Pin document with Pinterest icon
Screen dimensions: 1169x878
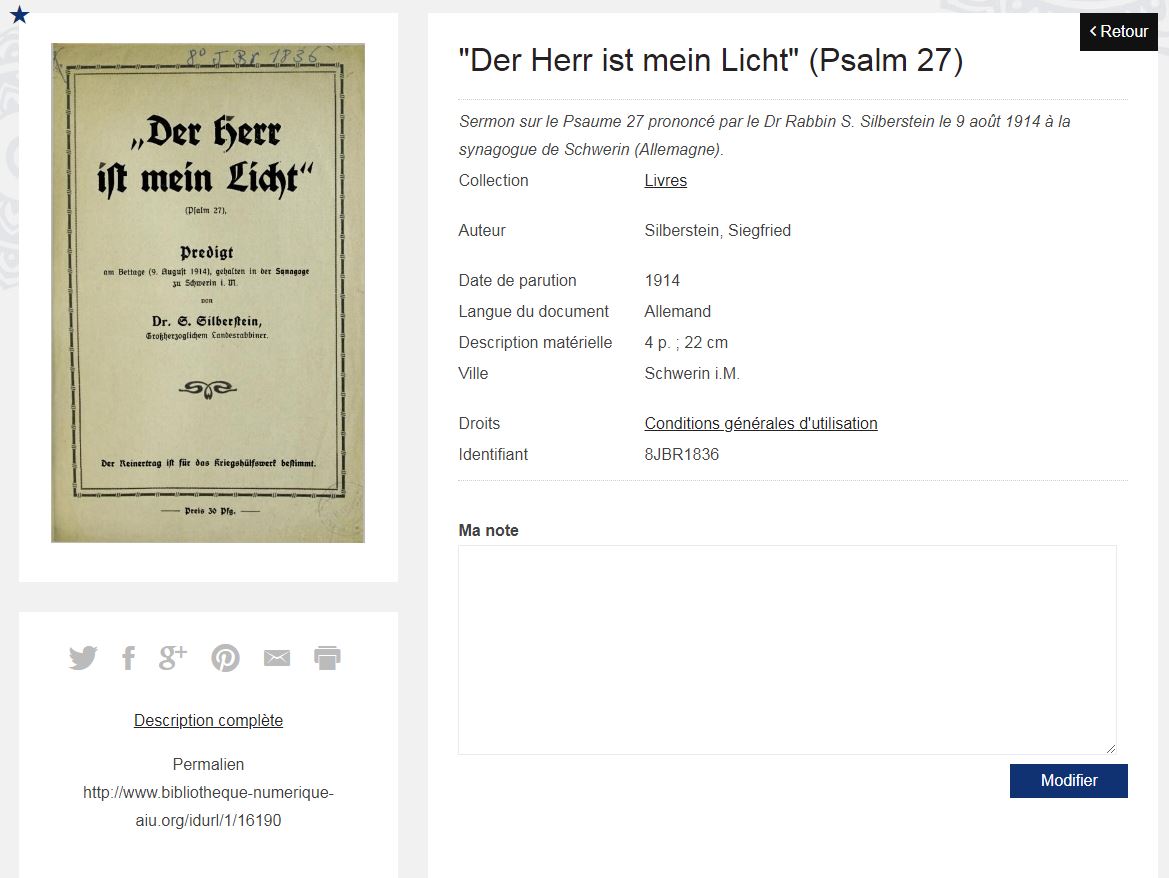pyautogui.click(x=225, y=658)
